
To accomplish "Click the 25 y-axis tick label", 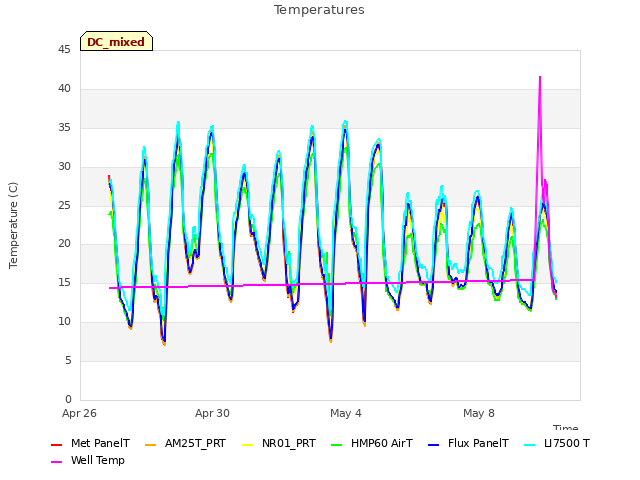I will (64, 205).
